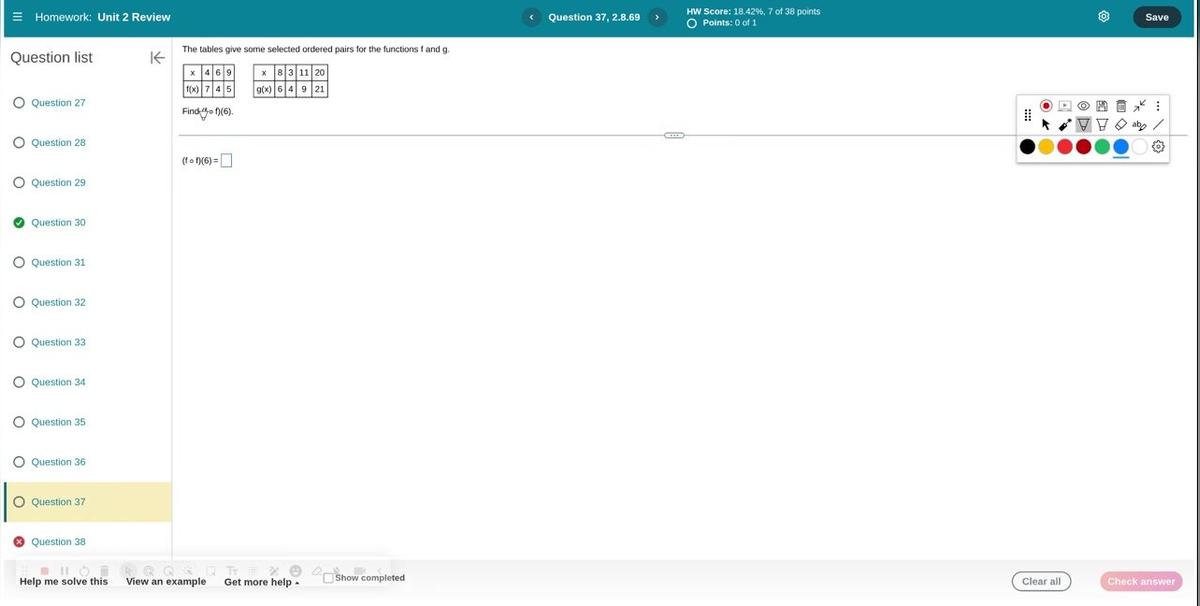Screen dimensions: 1200x606
Task: Click the Save button
Action: click(x=1156, y=17)
